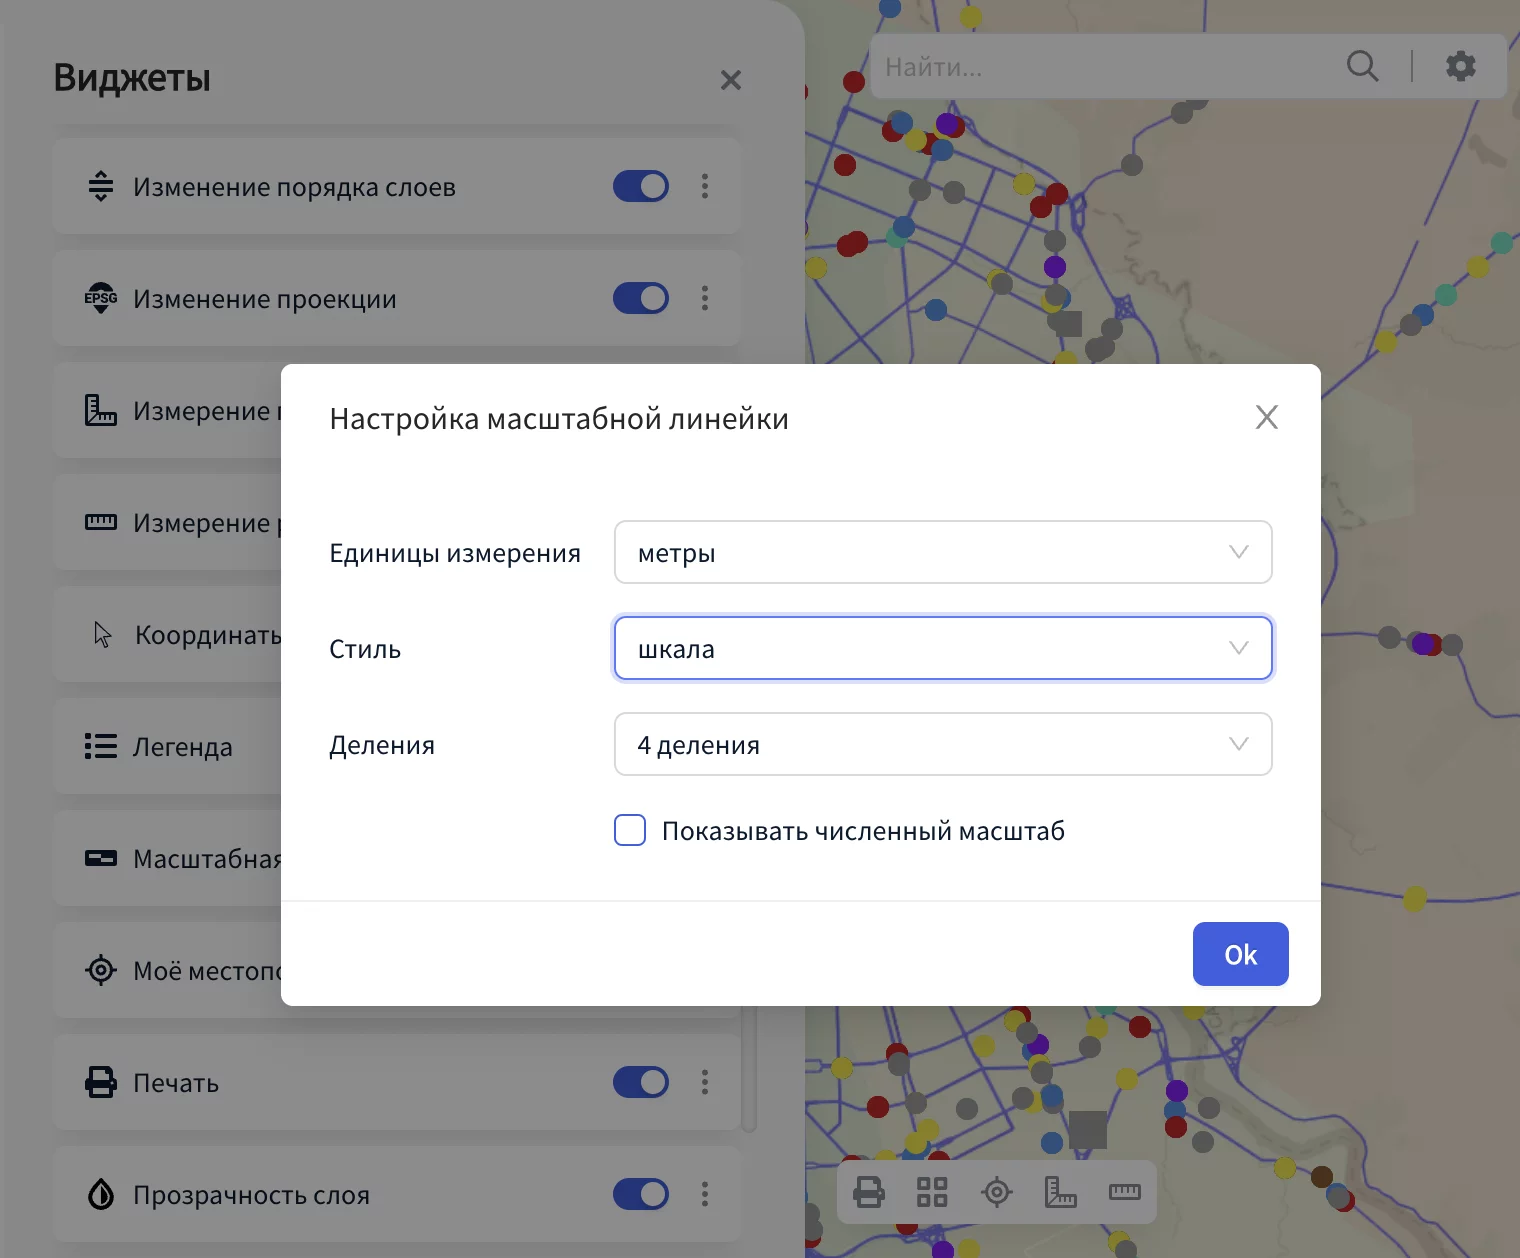The width and height of the screenshot is (1520, 1258).
Task: Close the Настройка масштабной линейки dialog
Action: pos(1266,417)
